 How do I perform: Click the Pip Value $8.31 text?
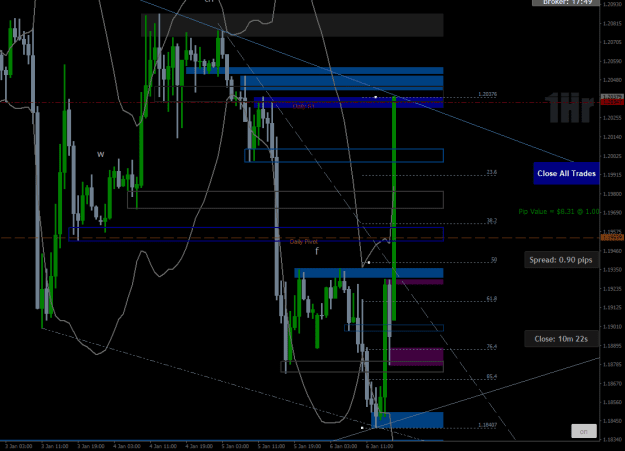(x=559, y=212)
